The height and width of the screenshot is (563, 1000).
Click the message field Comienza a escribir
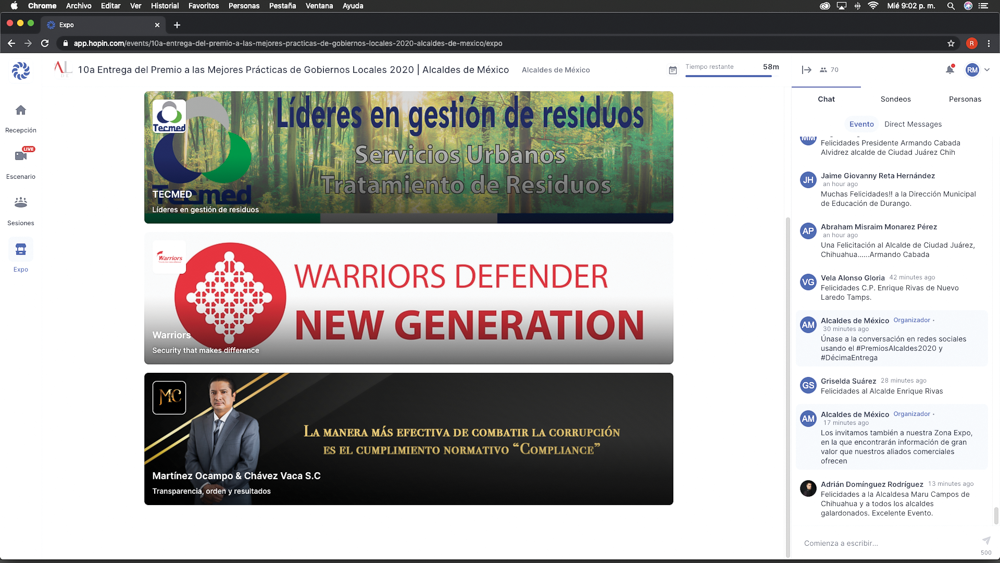click(888, 543)
